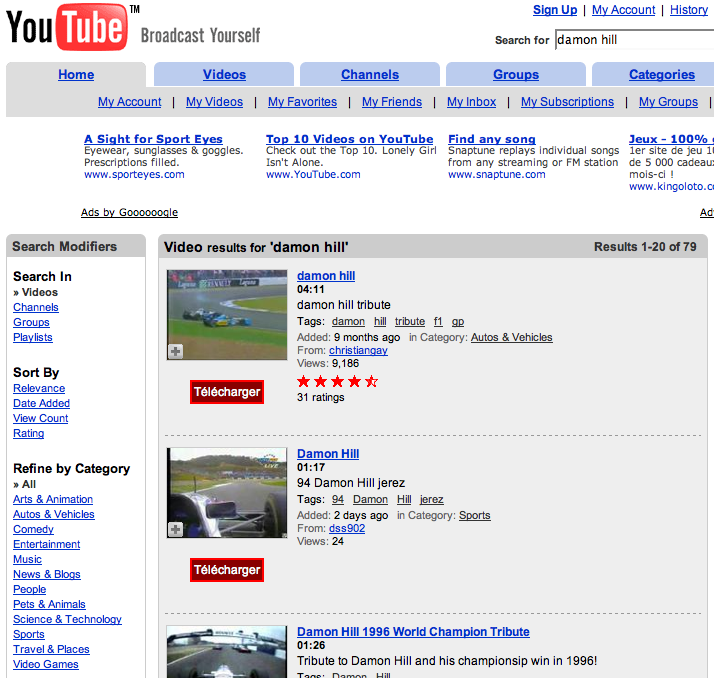Open uploader christiangay's profile
714x678 pixels.
tap(358, 351)
